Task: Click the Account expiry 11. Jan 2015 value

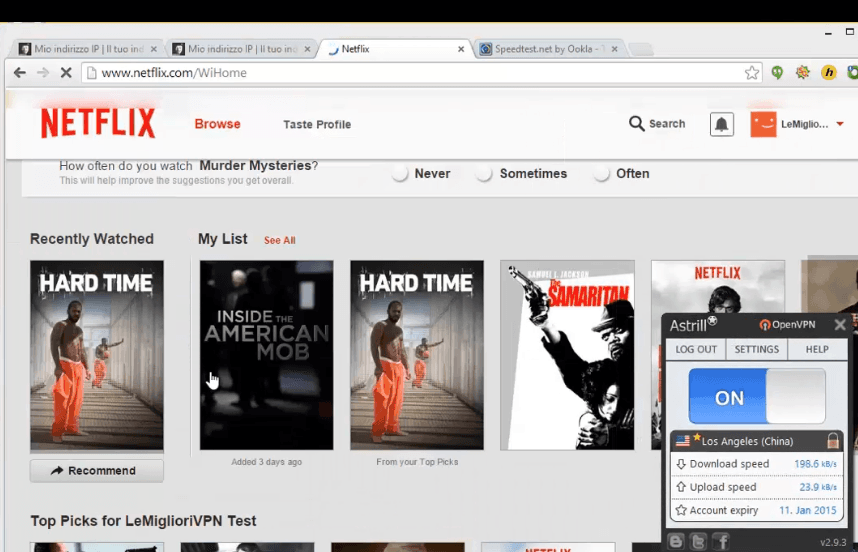Action: 808,510
